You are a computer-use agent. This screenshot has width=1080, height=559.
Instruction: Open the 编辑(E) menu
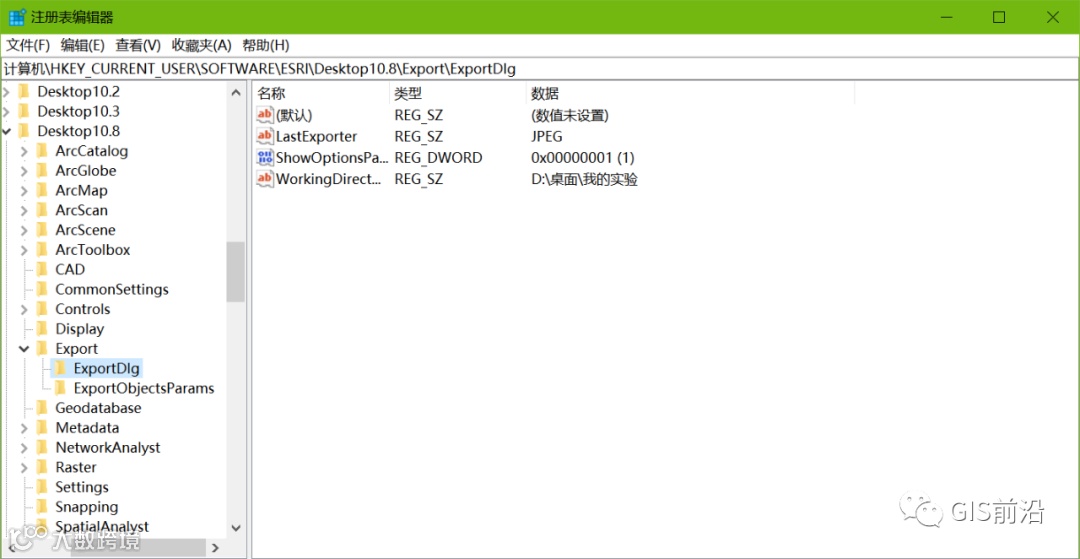(x=83, y=45)
